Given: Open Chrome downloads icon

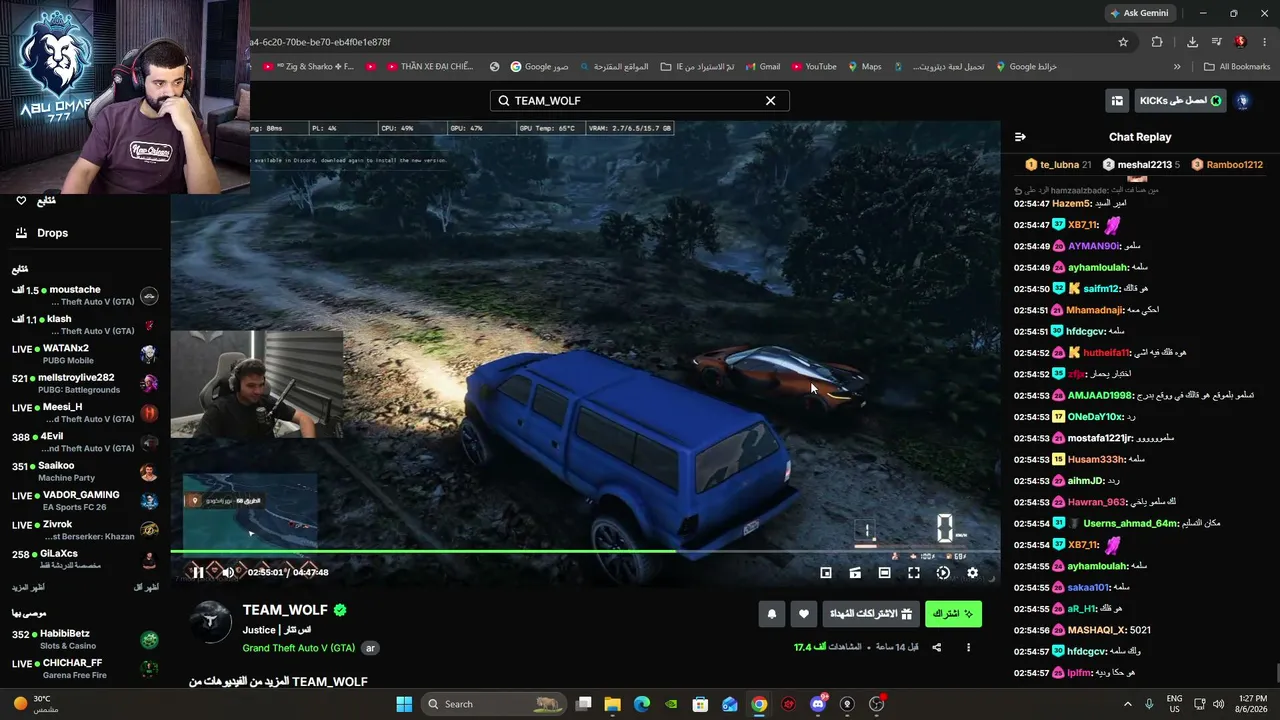Looking at the screenshot, I should pos(1192,42).
